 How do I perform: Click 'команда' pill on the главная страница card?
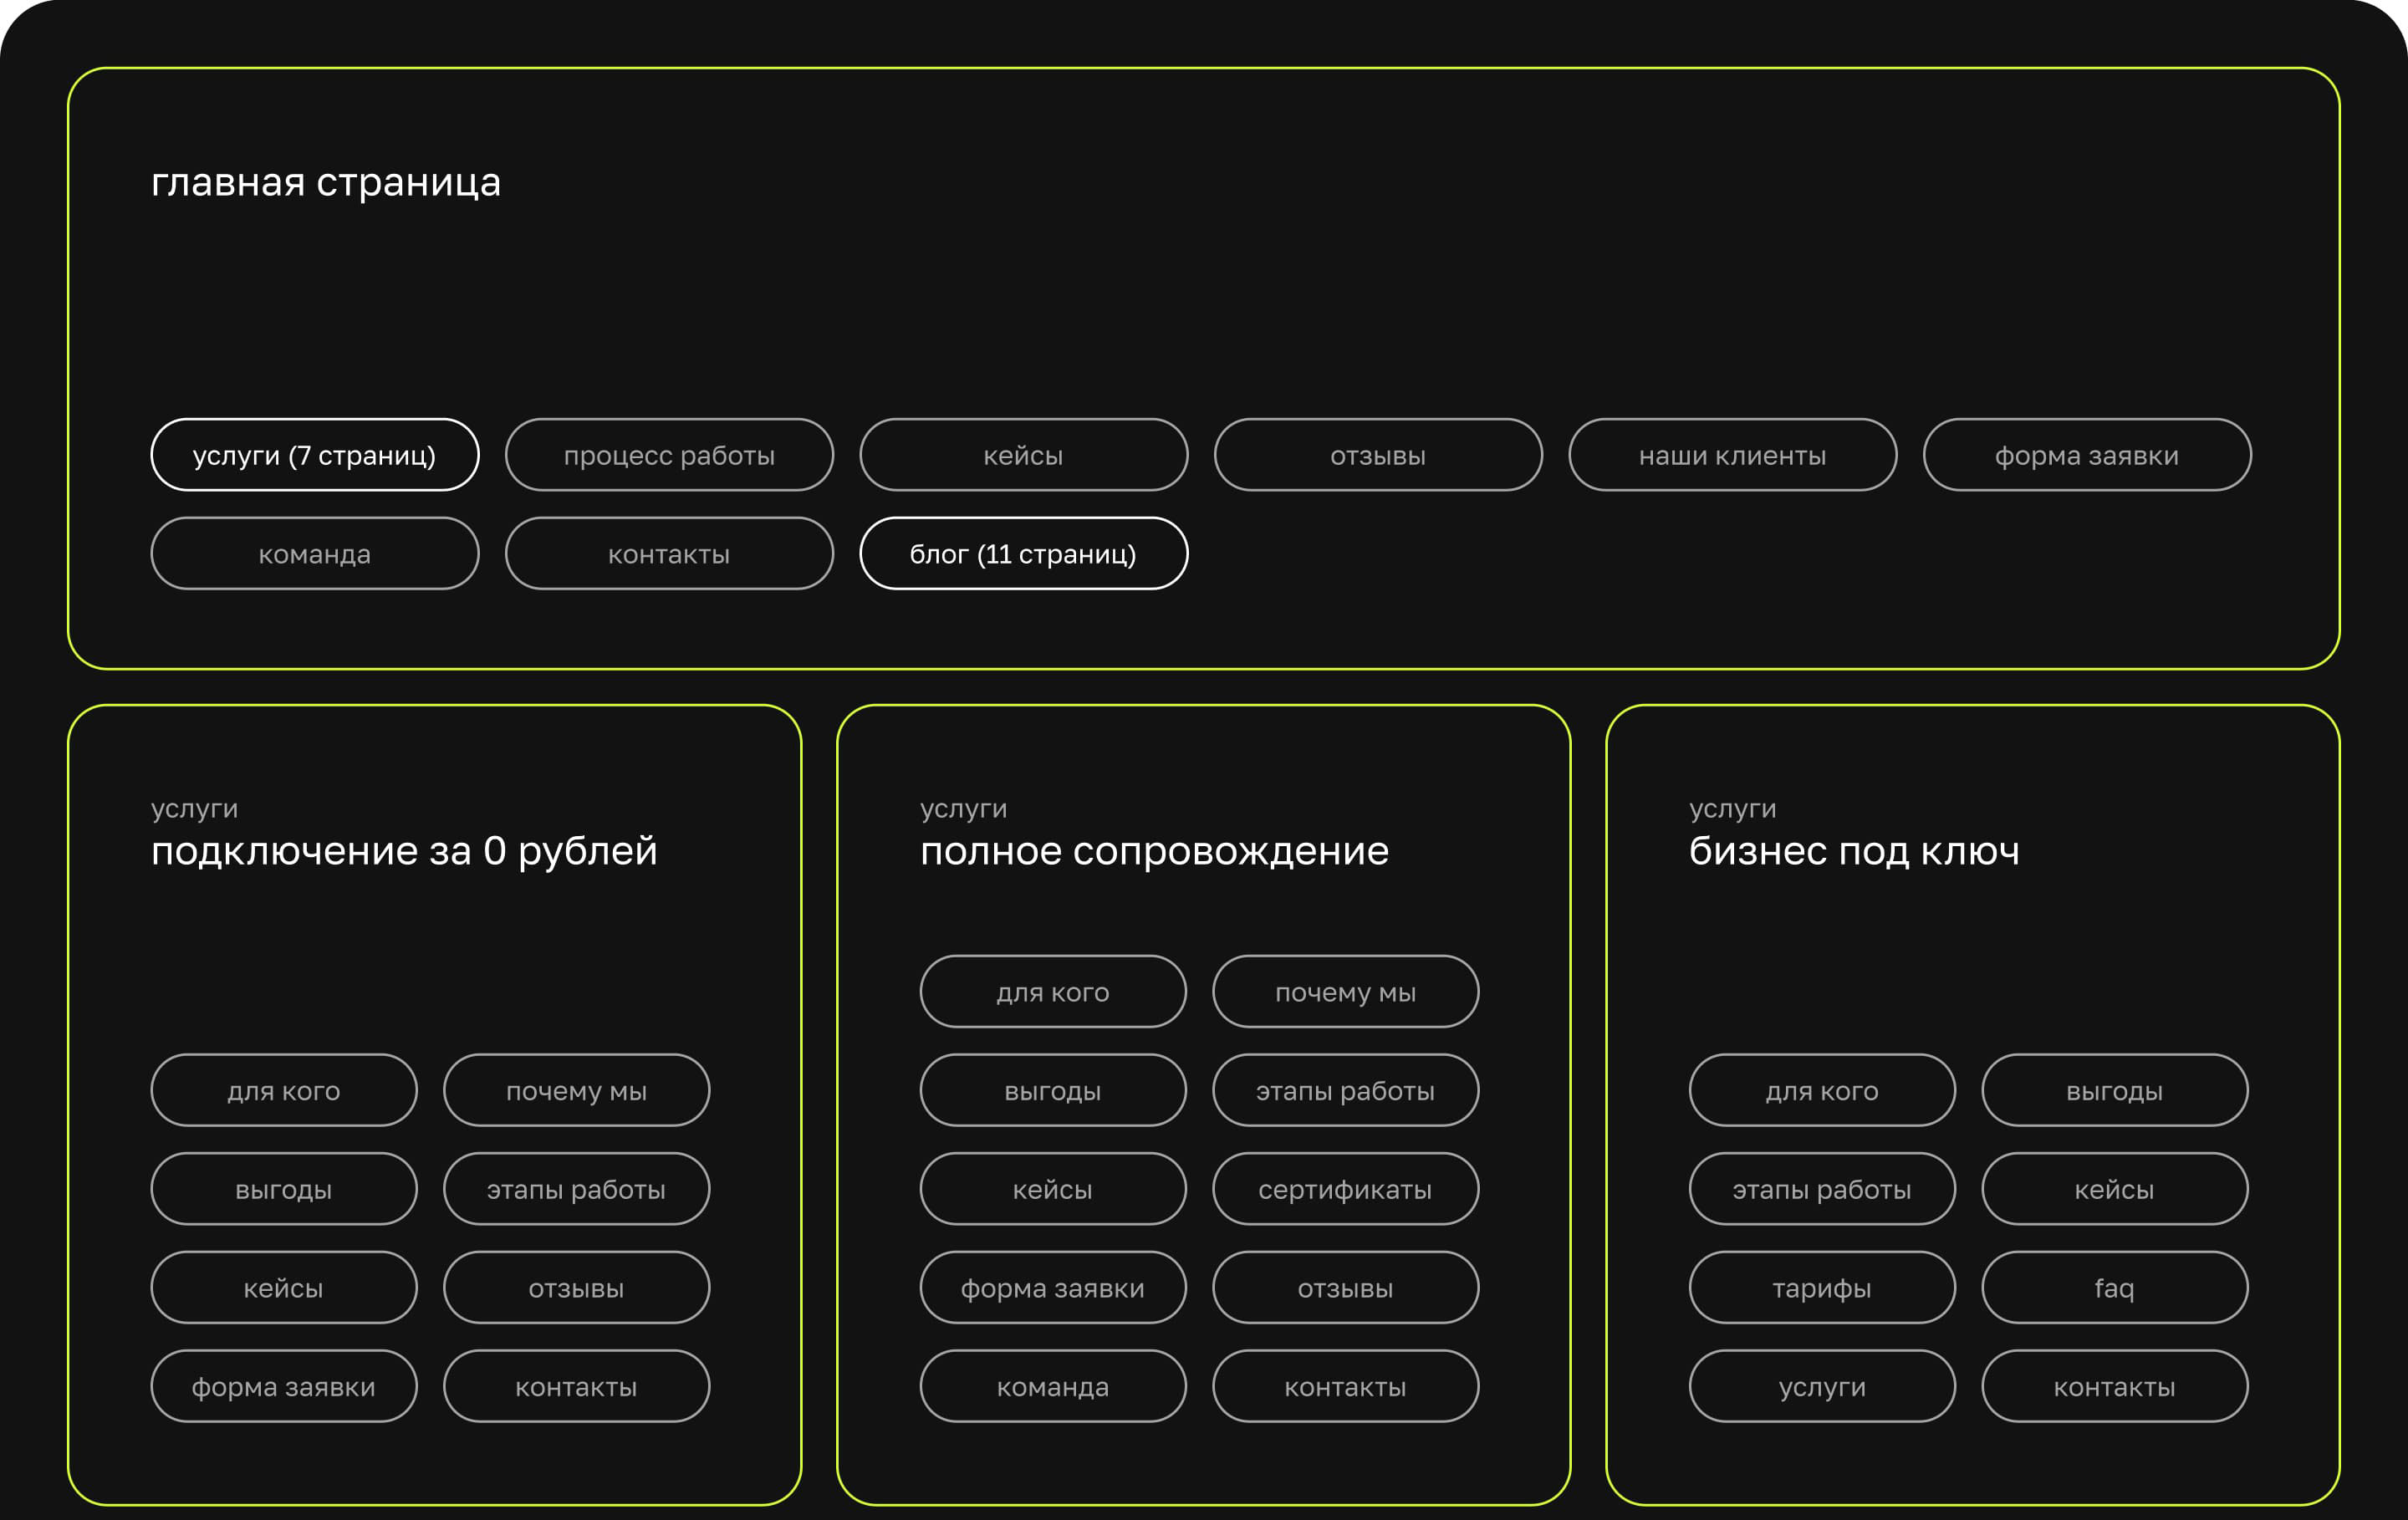(314, 554)
